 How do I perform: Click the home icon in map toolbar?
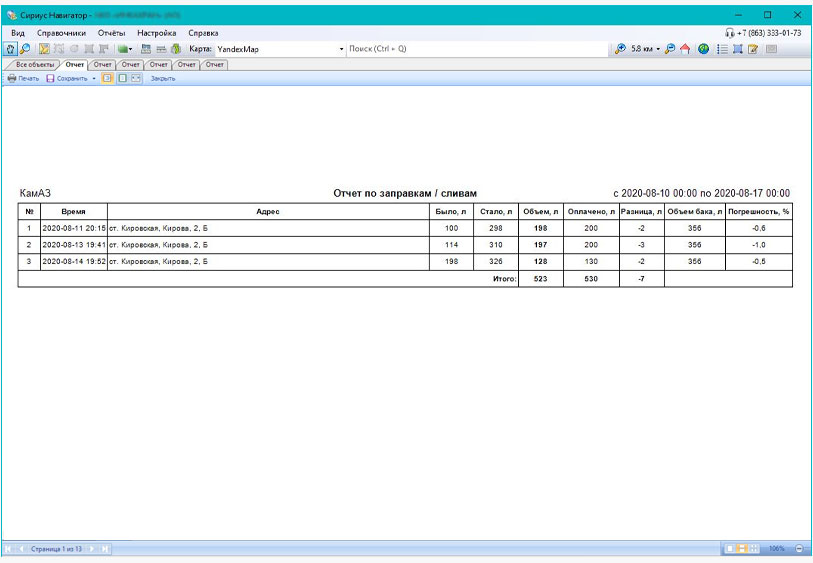(x=685, y=48)
